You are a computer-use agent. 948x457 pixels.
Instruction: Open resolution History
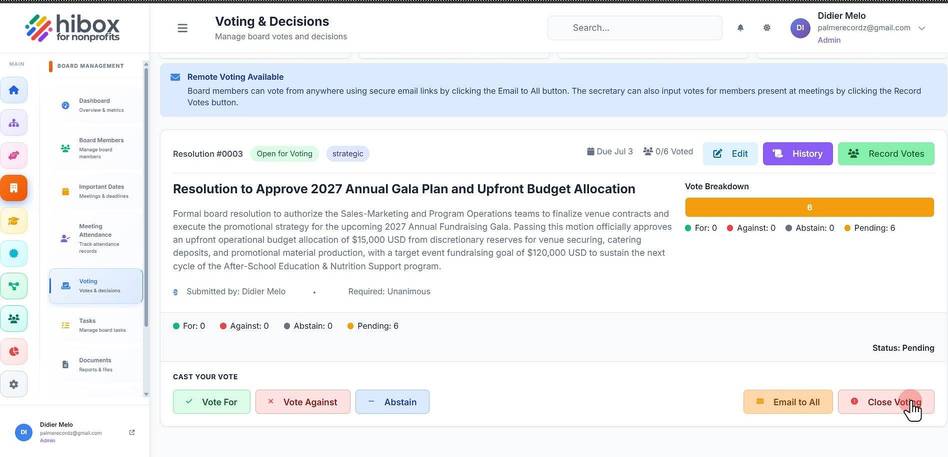pos(797,154)
